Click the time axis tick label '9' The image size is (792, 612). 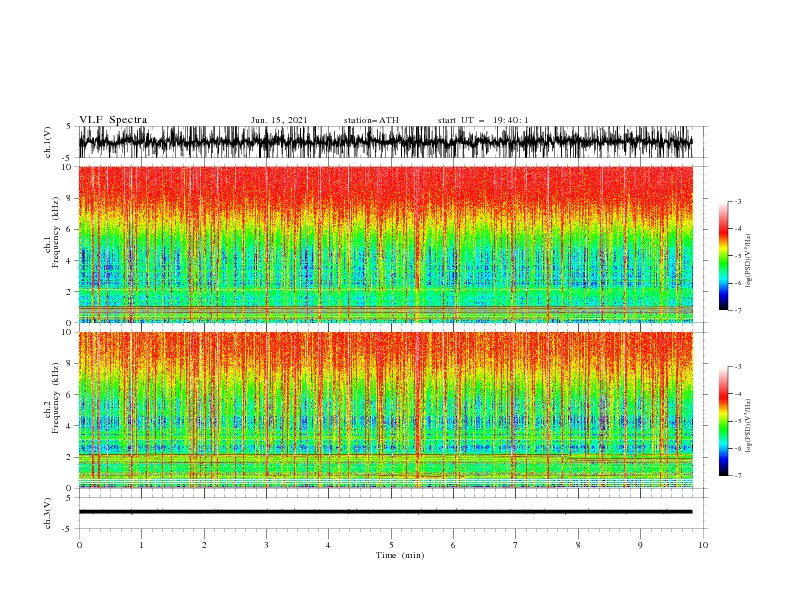[640, 545]
